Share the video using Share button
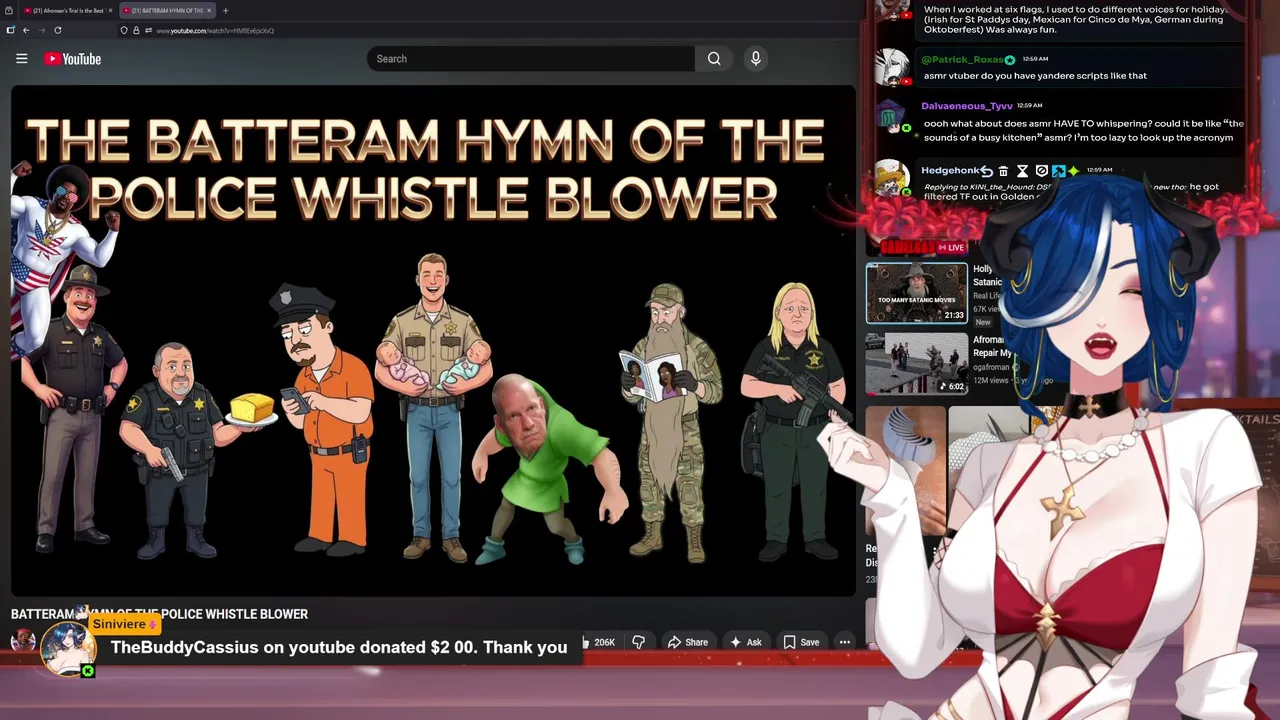Image resolution: width=1280 pixels, height=720 pixels. click(x=687, y=642)
